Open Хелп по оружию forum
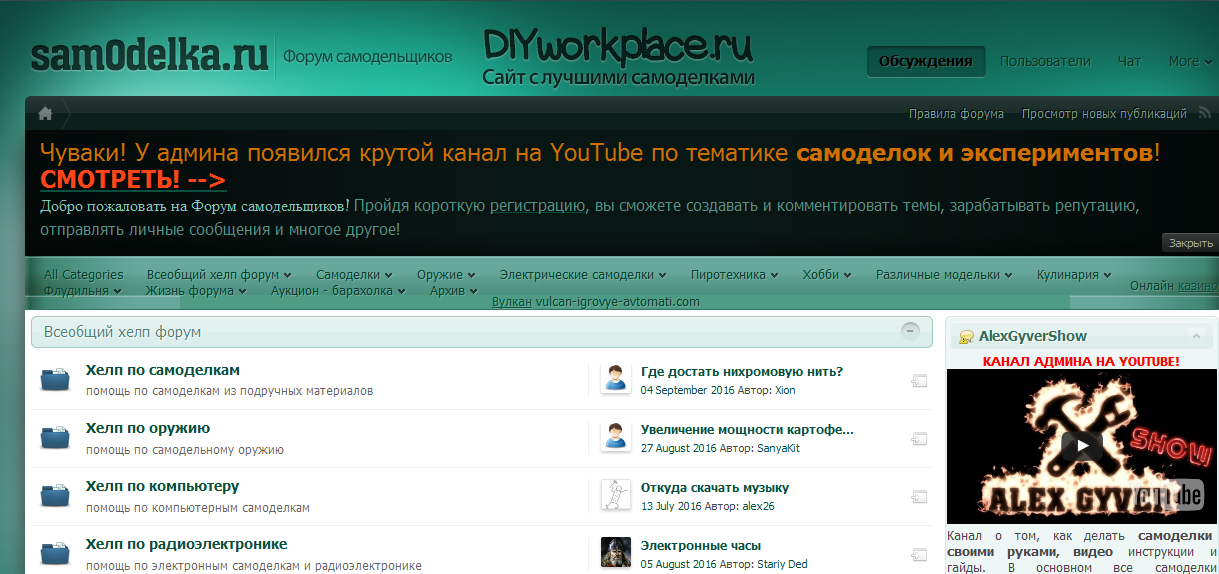This screenshot has height=574, width=1219. 148,428
